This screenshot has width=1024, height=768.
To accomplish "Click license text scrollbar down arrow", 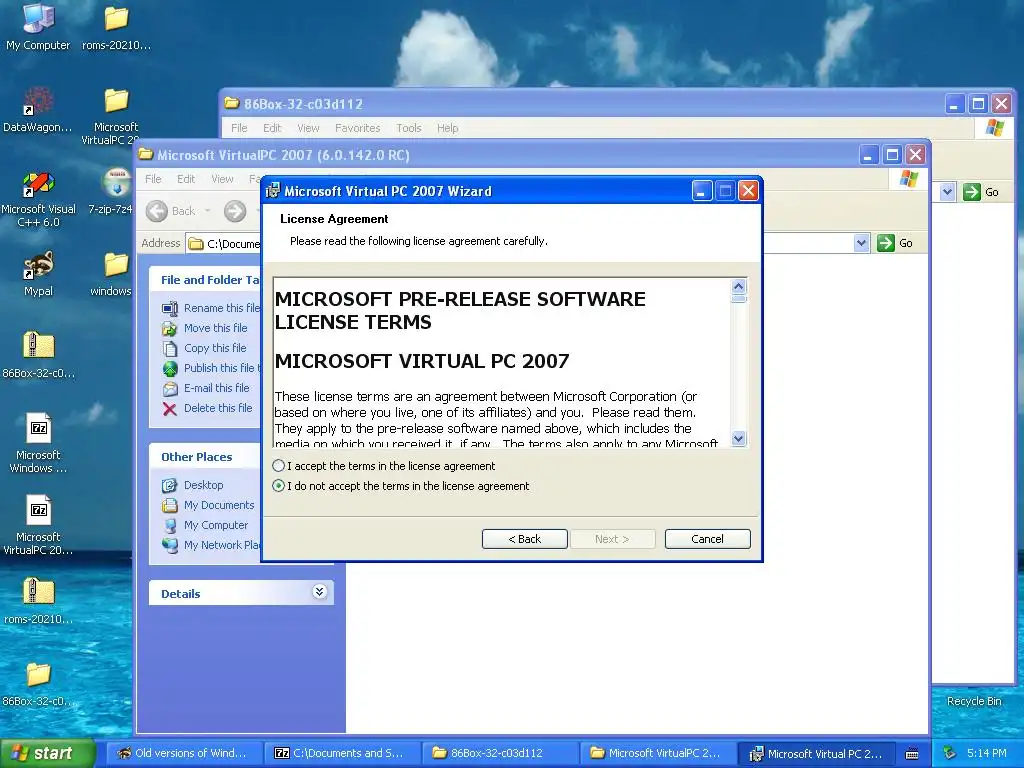I will click(739, 438).
